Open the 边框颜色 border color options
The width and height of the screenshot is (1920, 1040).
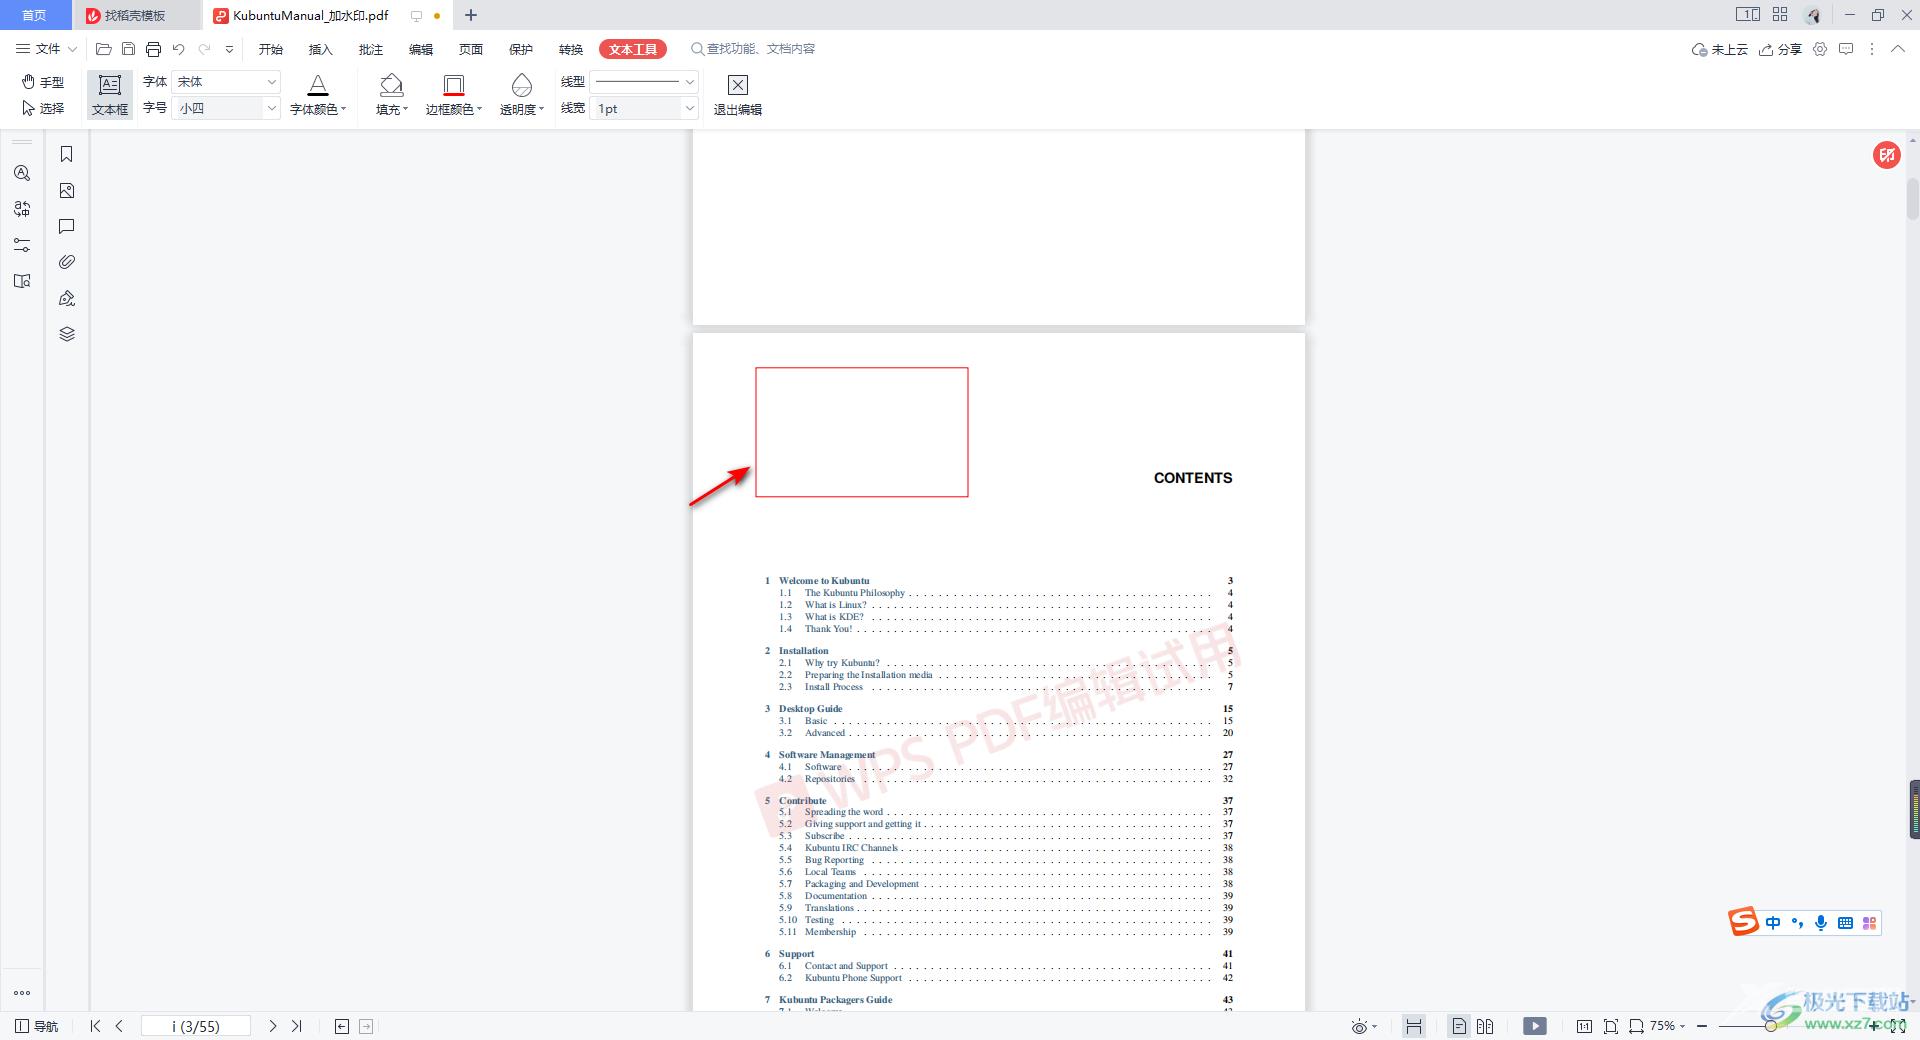pyautogui.click(x=454, y=95)
